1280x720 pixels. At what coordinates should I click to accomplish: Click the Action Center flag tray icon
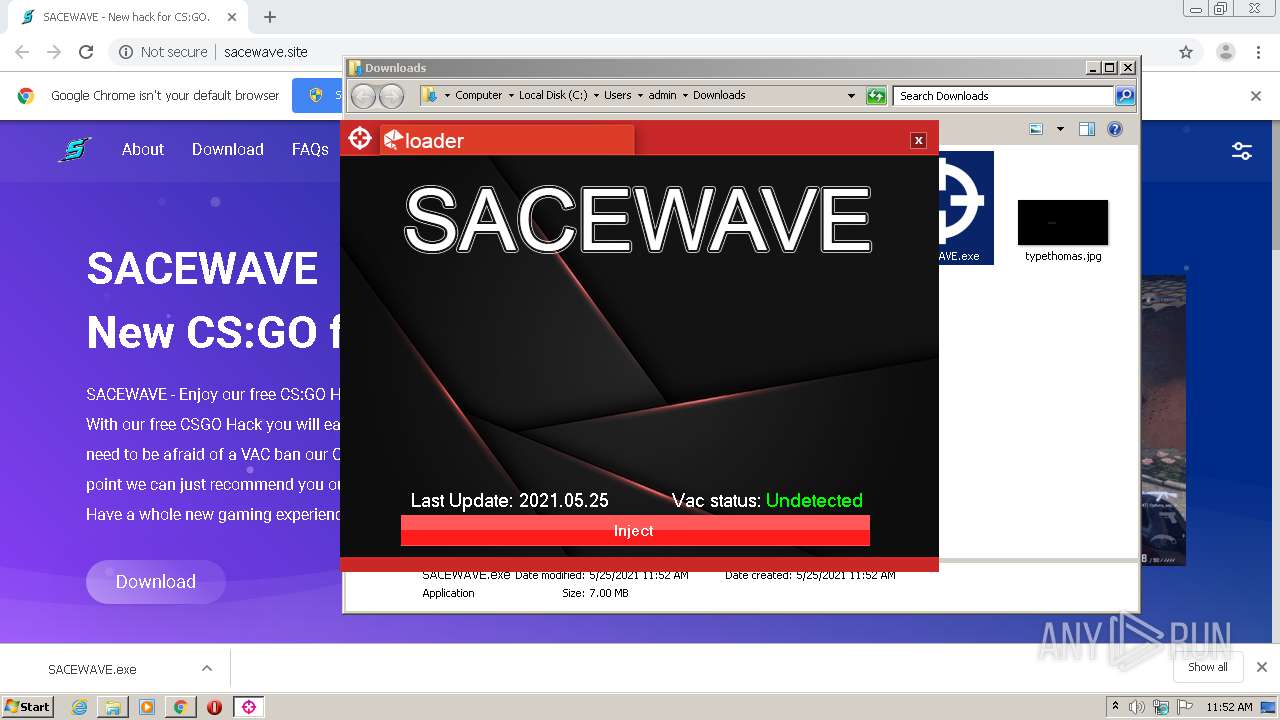click(1185, 707)
